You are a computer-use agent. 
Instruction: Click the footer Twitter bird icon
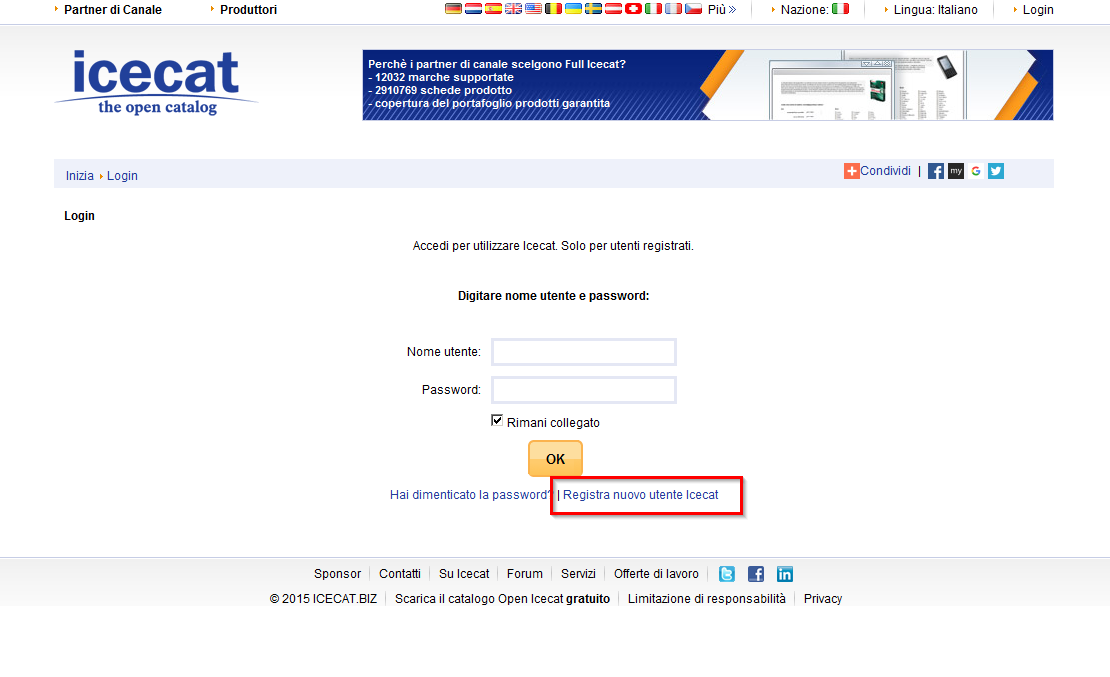(727, 574)
